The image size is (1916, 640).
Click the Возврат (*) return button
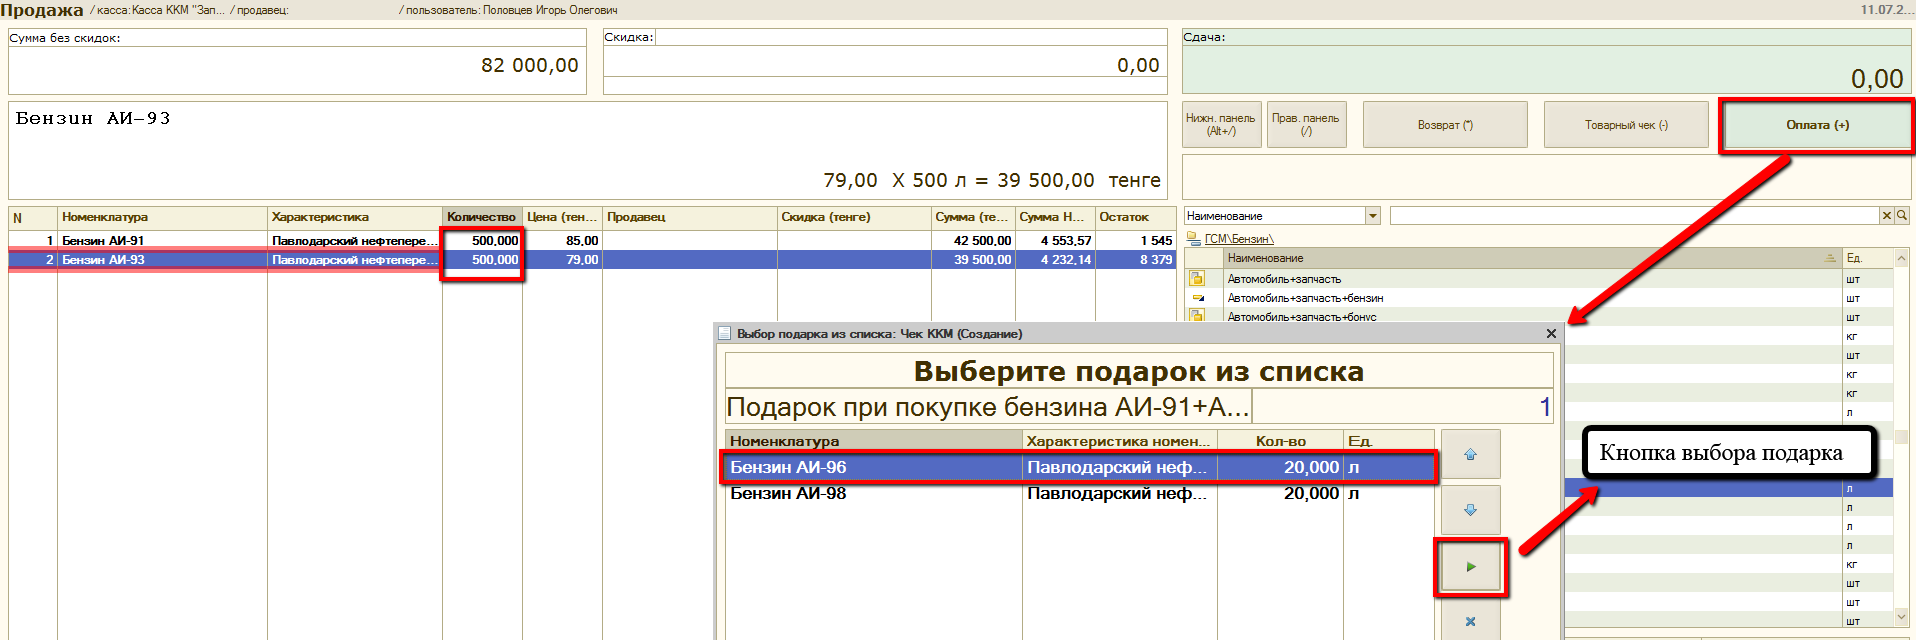point(1445,125)
